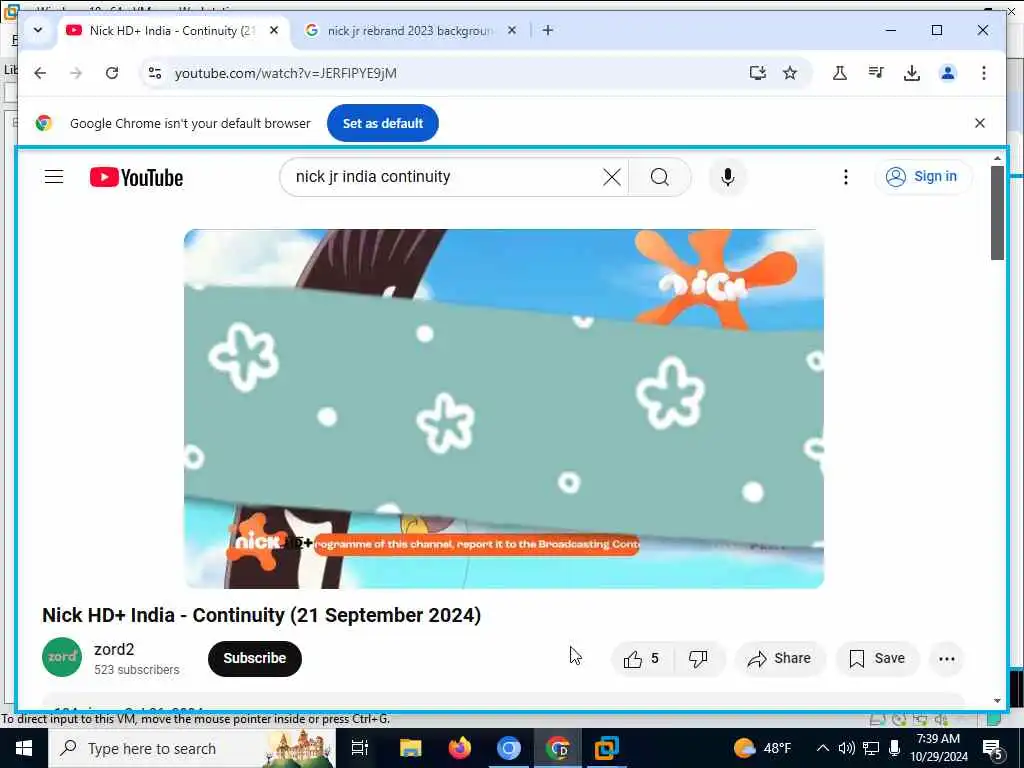Open the media controls icon
The height and width of the screenshot is (768, 1024).
tap(876, 73)
